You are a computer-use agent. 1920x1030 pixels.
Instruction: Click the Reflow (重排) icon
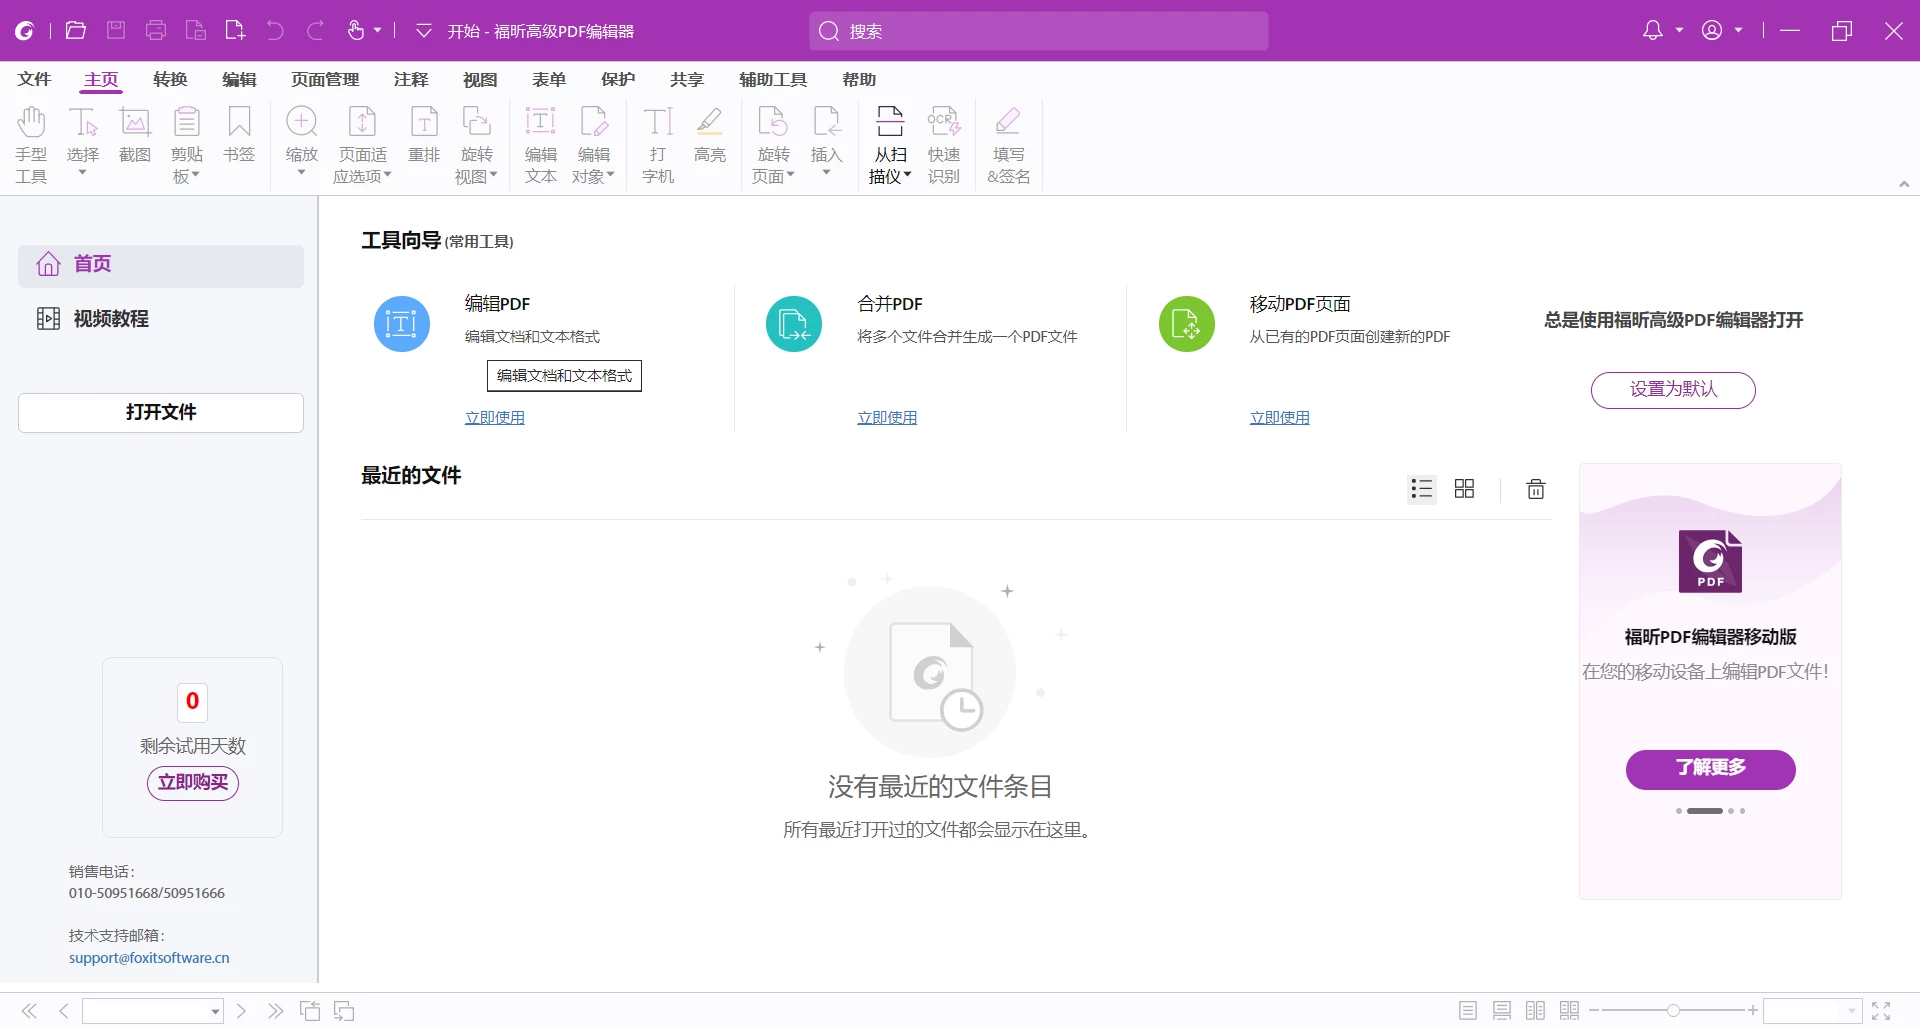coord(424,134)
